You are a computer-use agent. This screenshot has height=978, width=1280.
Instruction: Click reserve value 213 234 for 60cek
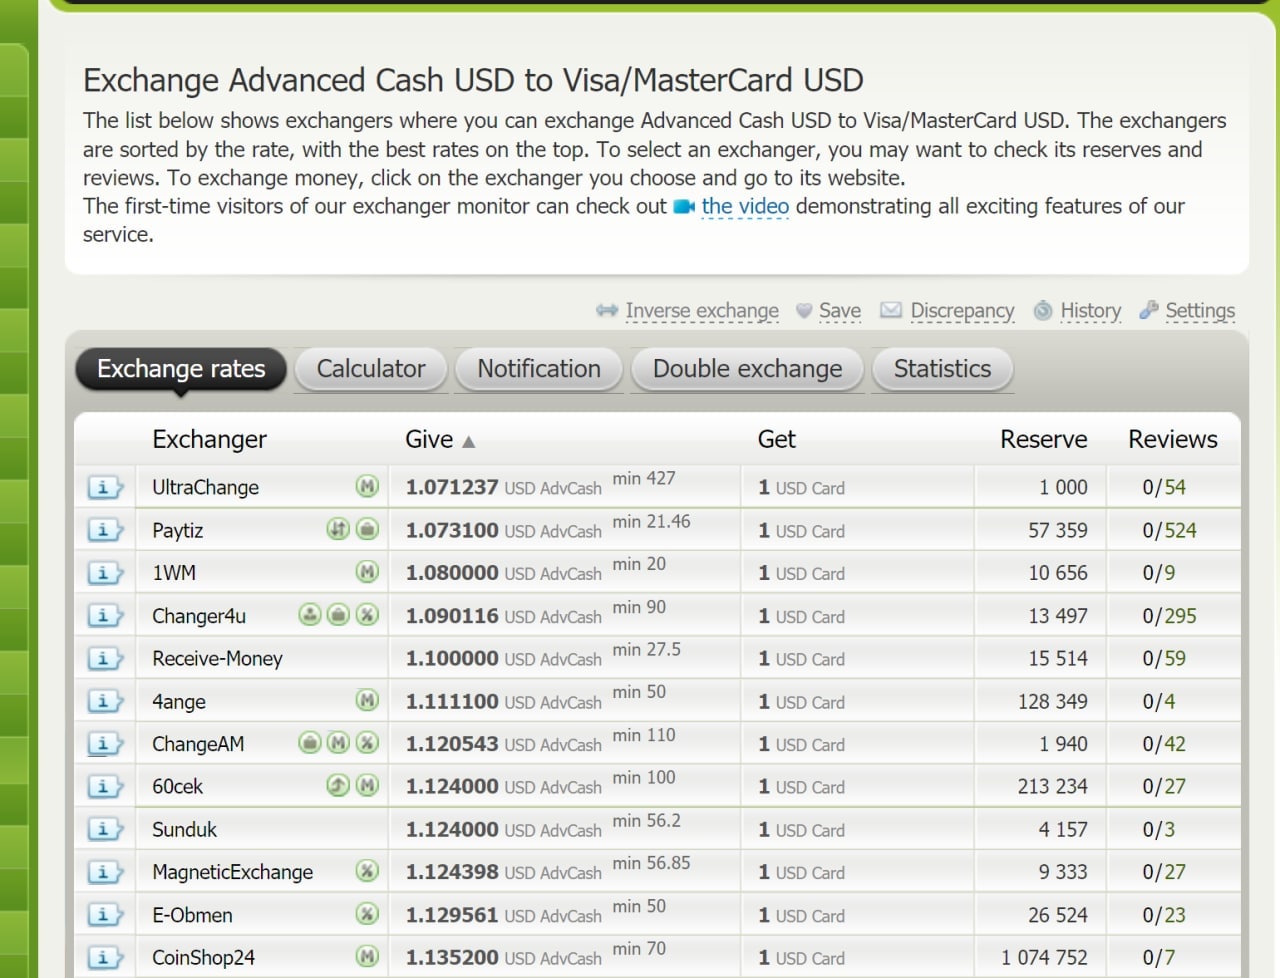pos(1053,787)
